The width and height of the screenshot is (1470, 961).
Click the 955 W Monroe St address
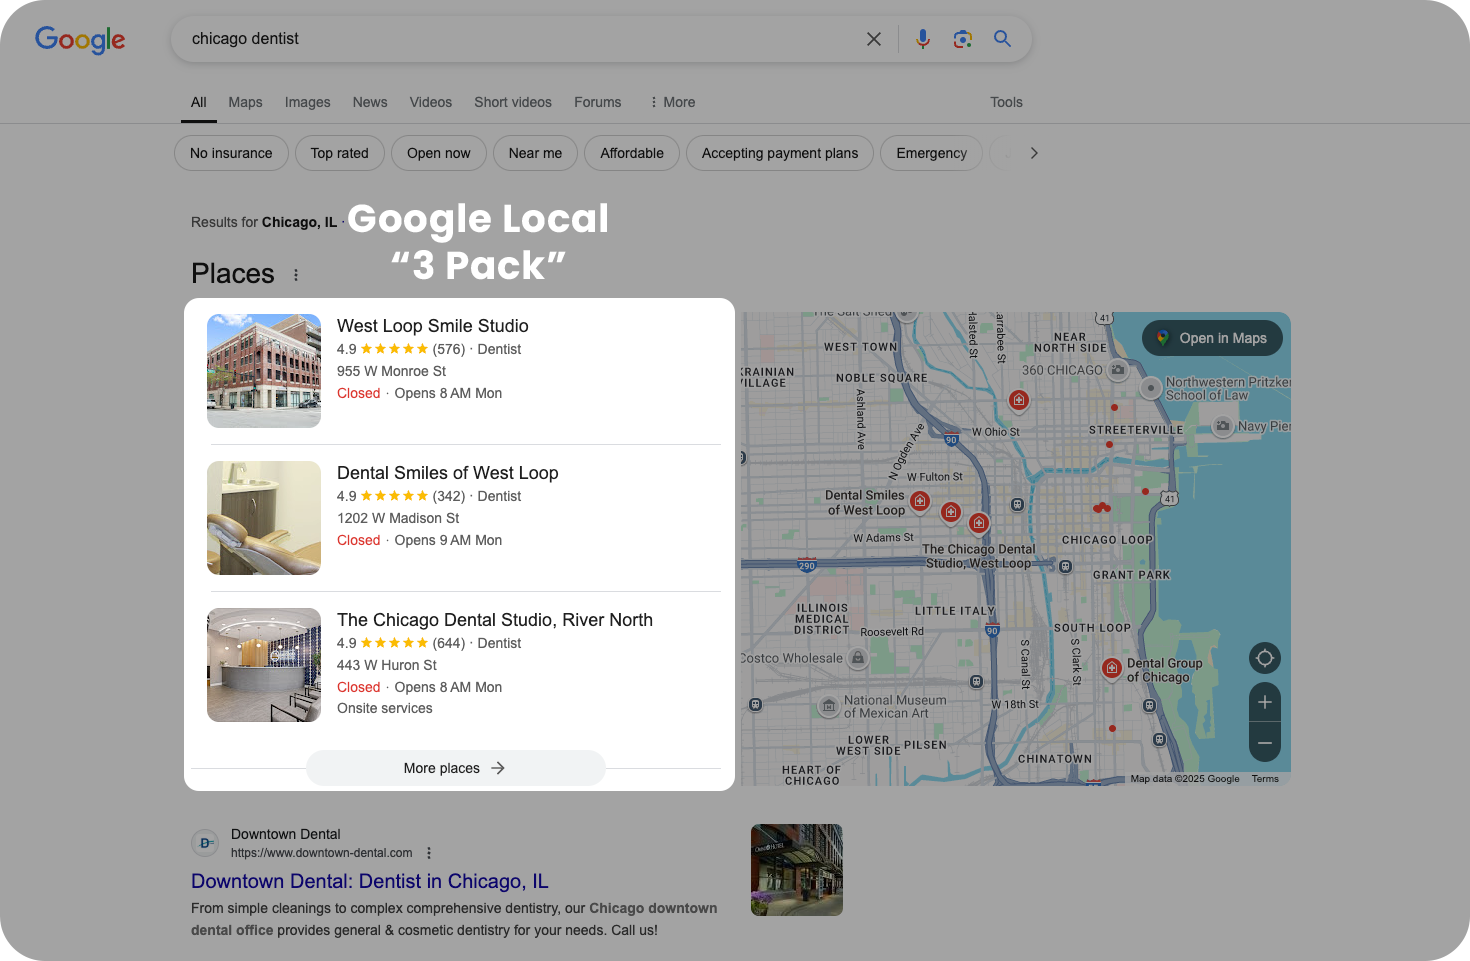(392, 371)
